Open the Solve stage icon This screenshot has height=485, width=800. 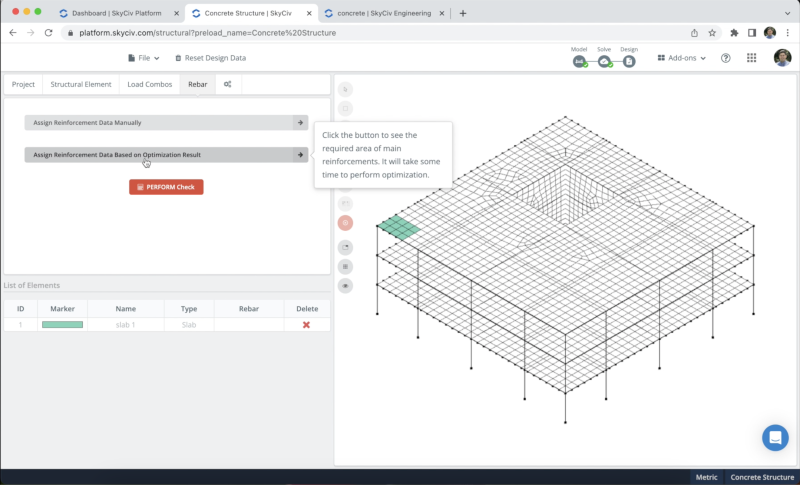[x=604, y=61]
